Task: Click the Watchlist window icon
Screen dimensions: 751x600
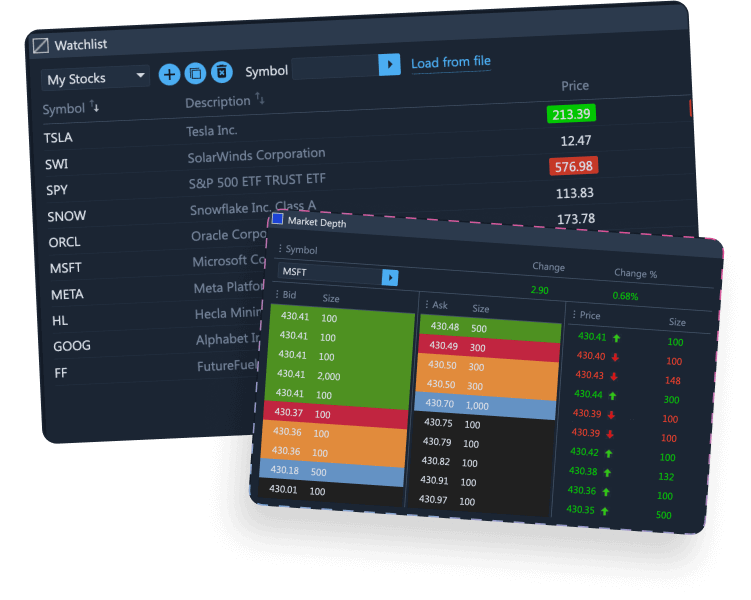Action: click(x=41, y=46)
